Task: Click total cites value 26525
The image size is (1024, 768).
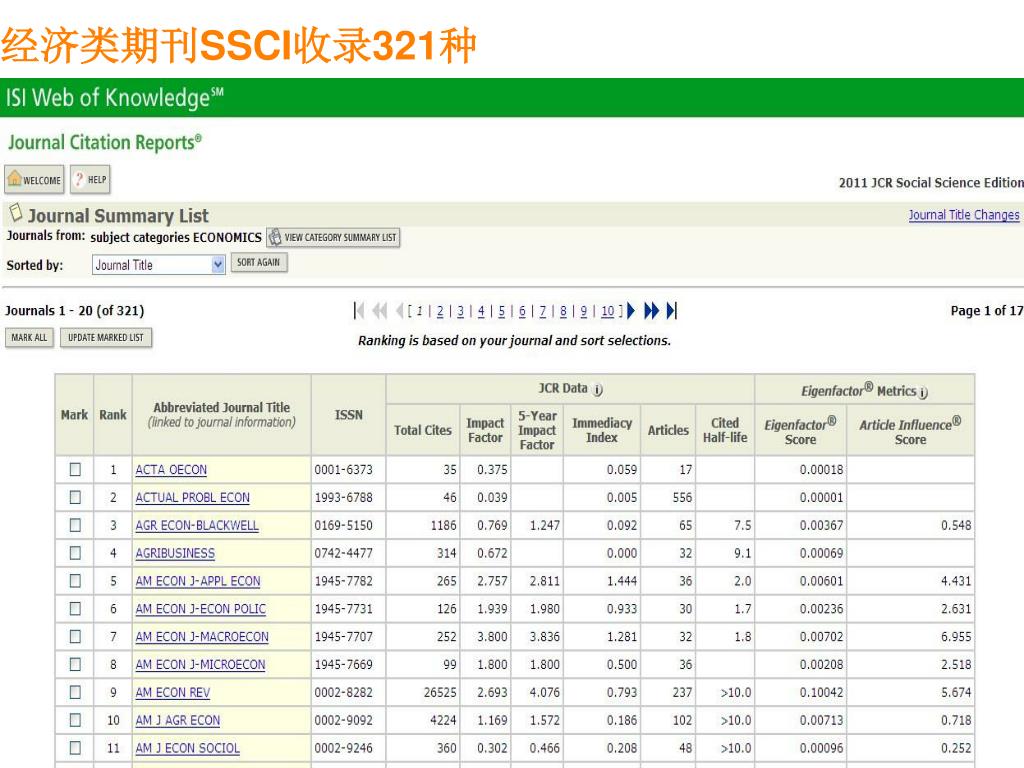Action: point(440,692)
